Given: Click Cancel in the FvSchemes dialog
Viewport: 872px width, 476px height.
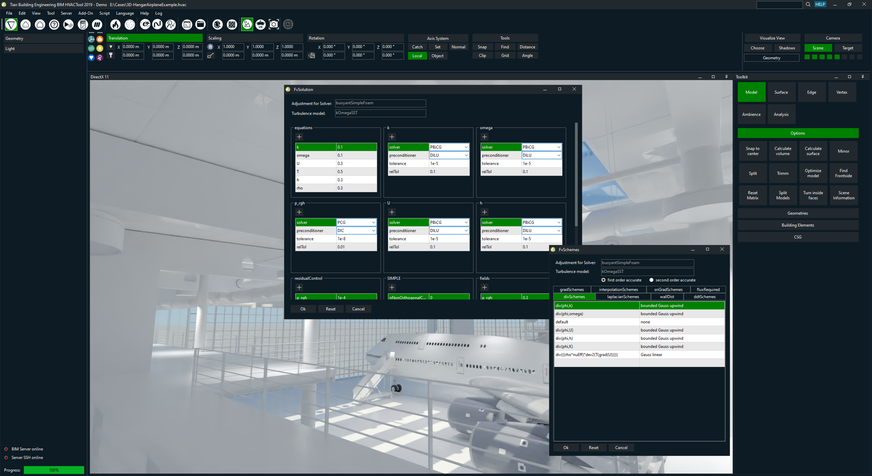Looking at the screenshot, I should click(x=621, y=448).
